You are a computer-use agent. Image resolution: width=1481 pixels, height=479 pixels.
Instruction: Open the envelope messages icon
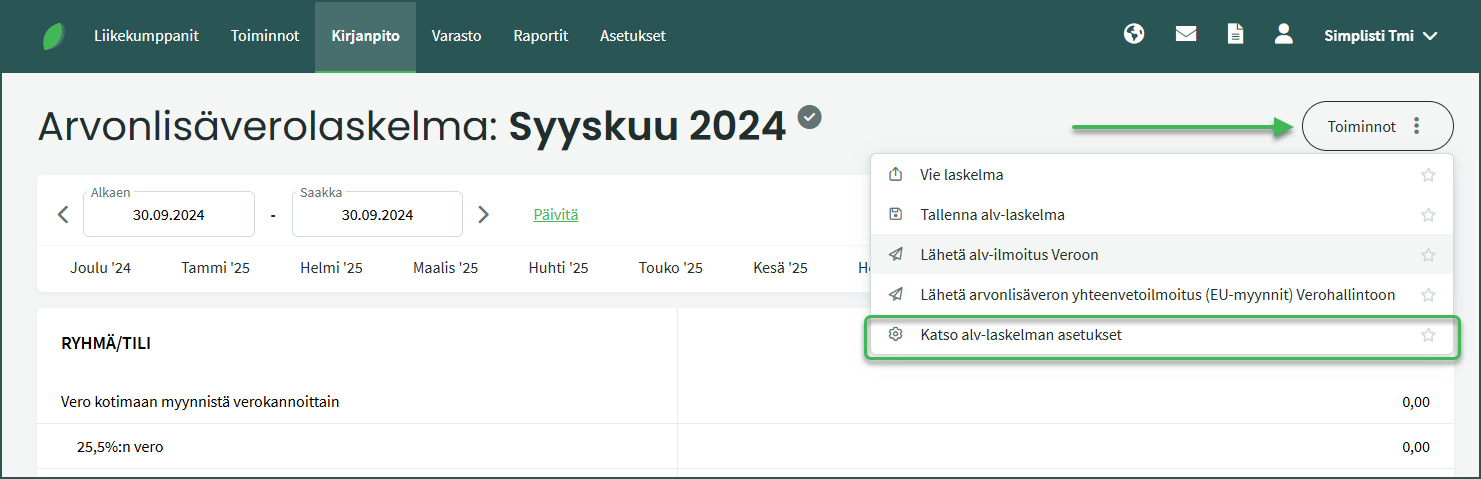[1186, 35]
